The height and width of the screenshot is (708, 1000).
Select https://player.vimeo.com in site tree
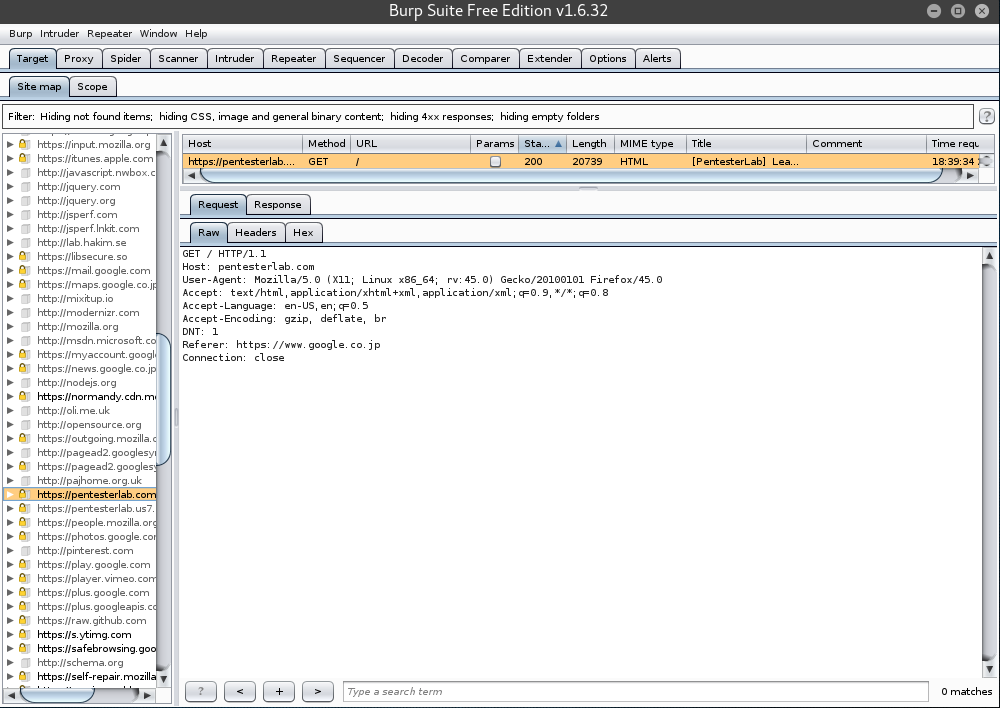point(96,579)
